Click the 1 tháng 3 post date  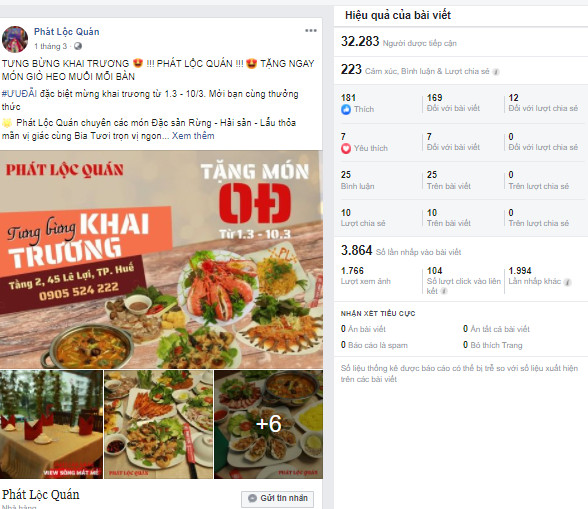tap(51, 46)
